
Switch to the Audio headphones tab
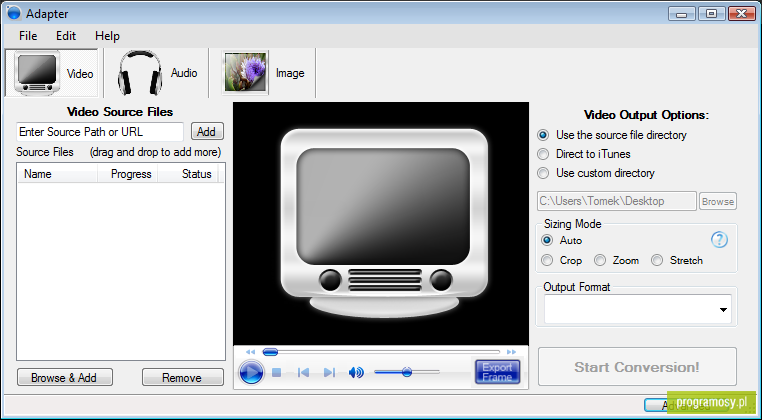(156, 73)
